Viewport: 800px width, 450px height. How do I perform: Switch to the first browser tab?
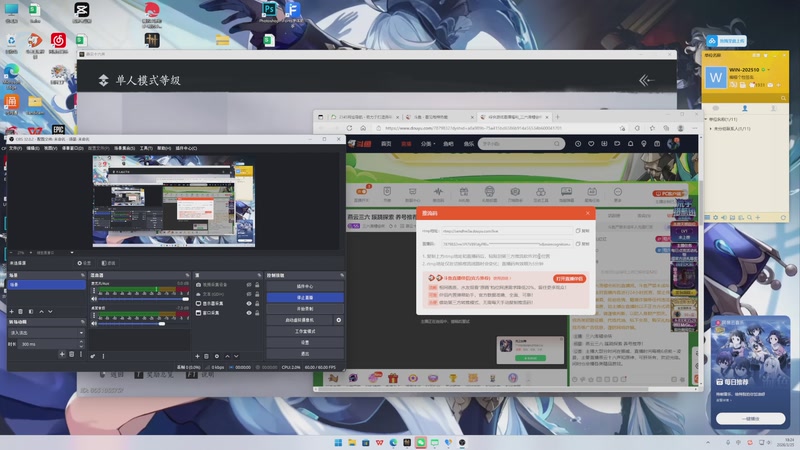[364, 117]
